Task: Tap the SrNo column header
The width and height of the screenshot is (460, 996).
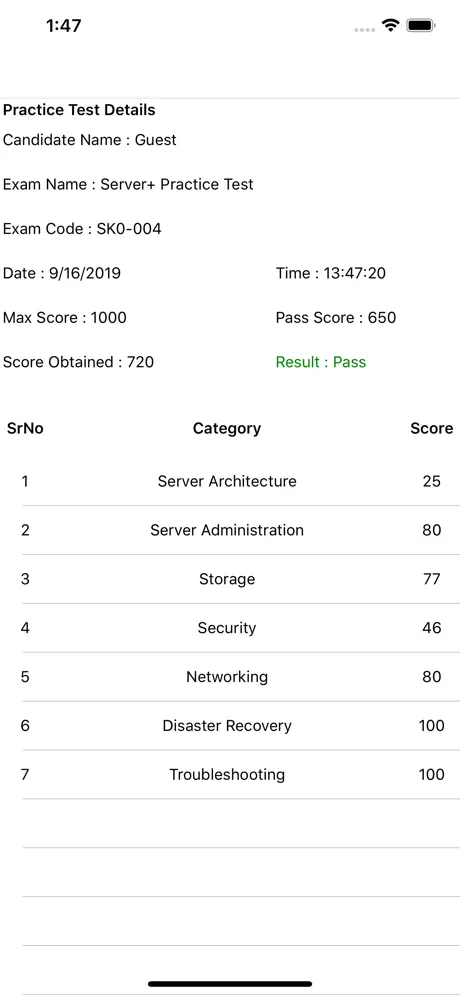Action: [25, 429]
